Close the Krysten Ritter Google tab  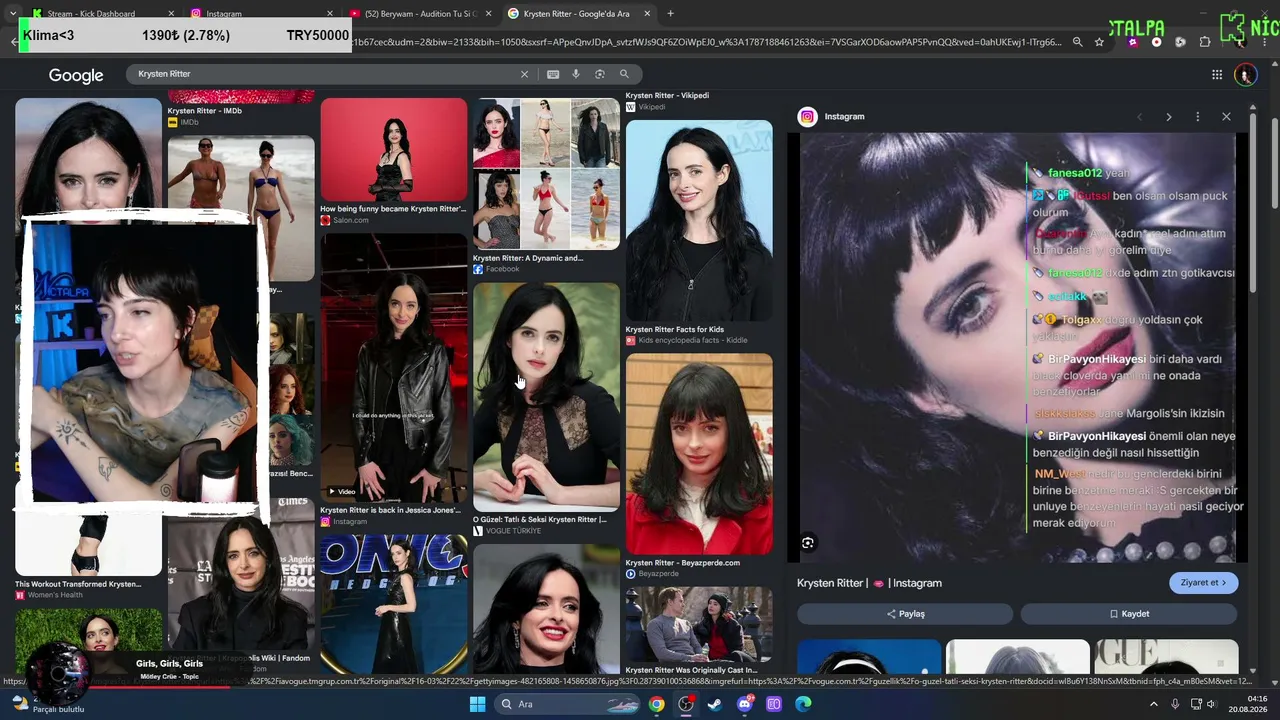[x=647, y=14]
